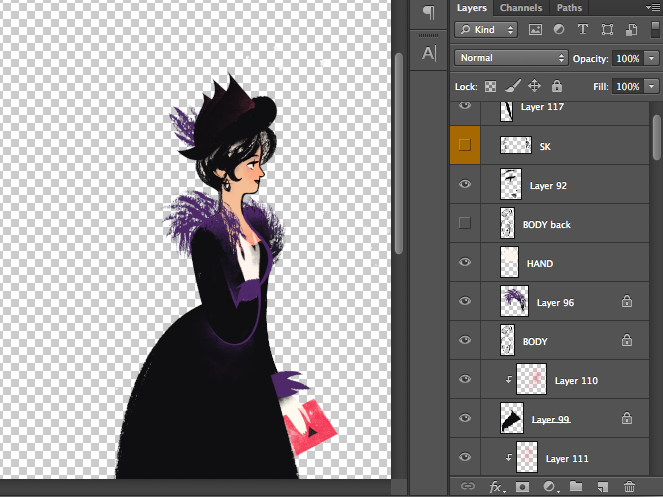This screenshot has width=663, height=497.
Task: Delete layer with trash icon
Action: coord(629,486)
